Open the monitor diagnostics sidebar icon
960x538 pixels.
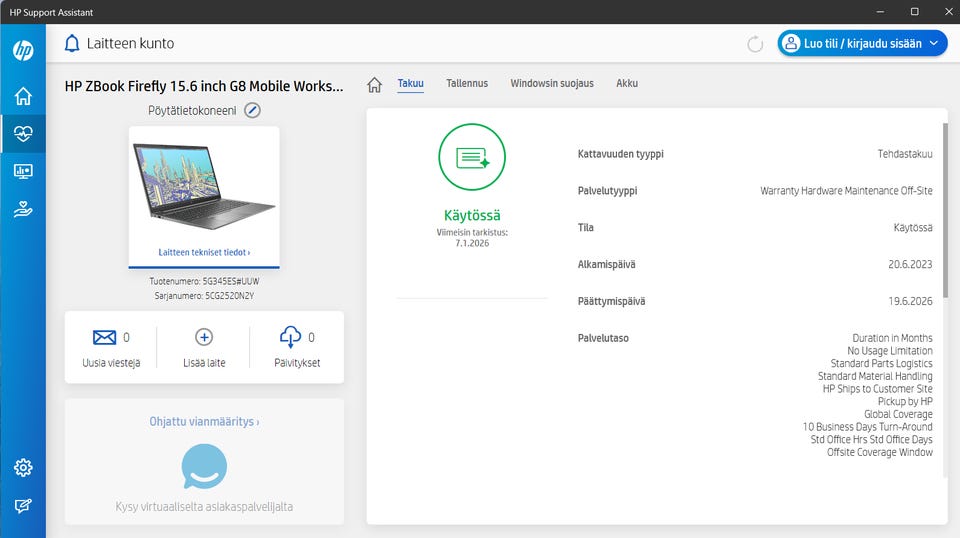pyautogui.click(x=23, y=171)
